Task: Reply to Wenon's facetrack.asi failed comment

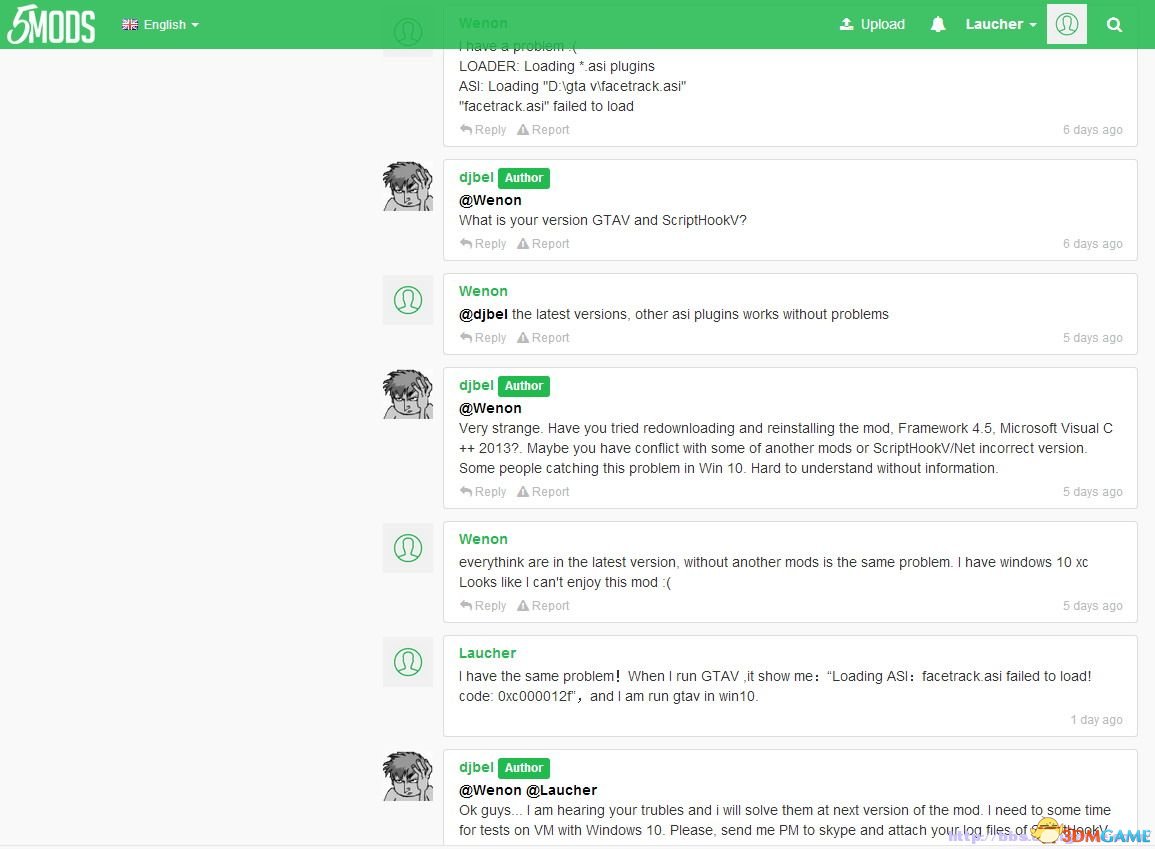Action: pos(483,130)
